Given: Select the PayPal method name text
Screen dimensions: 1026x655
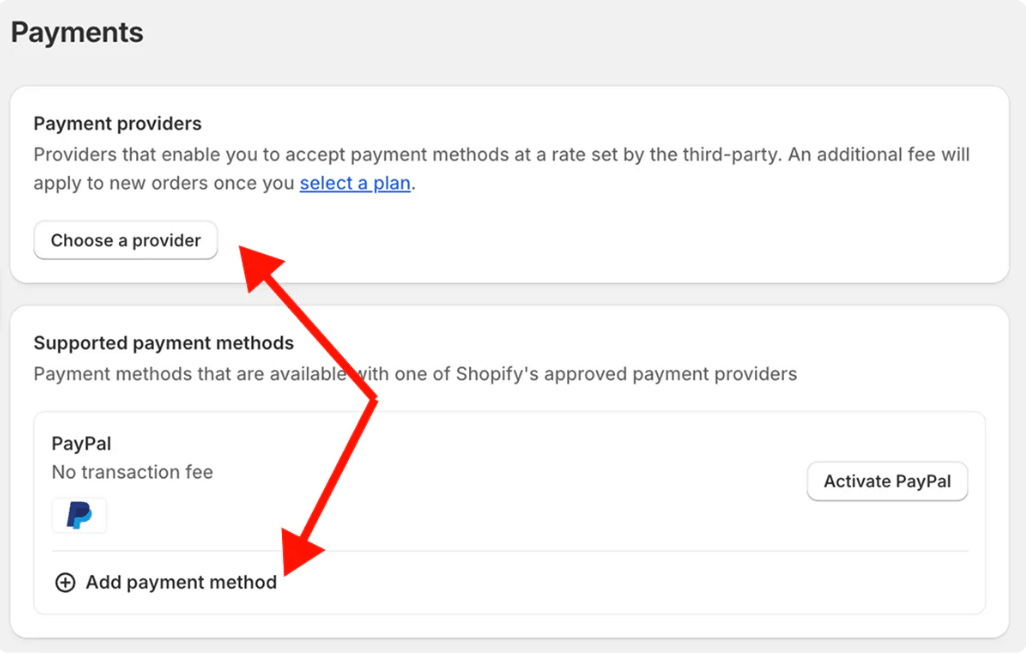Looking at the screenshot, I should [x=81, y=444].
